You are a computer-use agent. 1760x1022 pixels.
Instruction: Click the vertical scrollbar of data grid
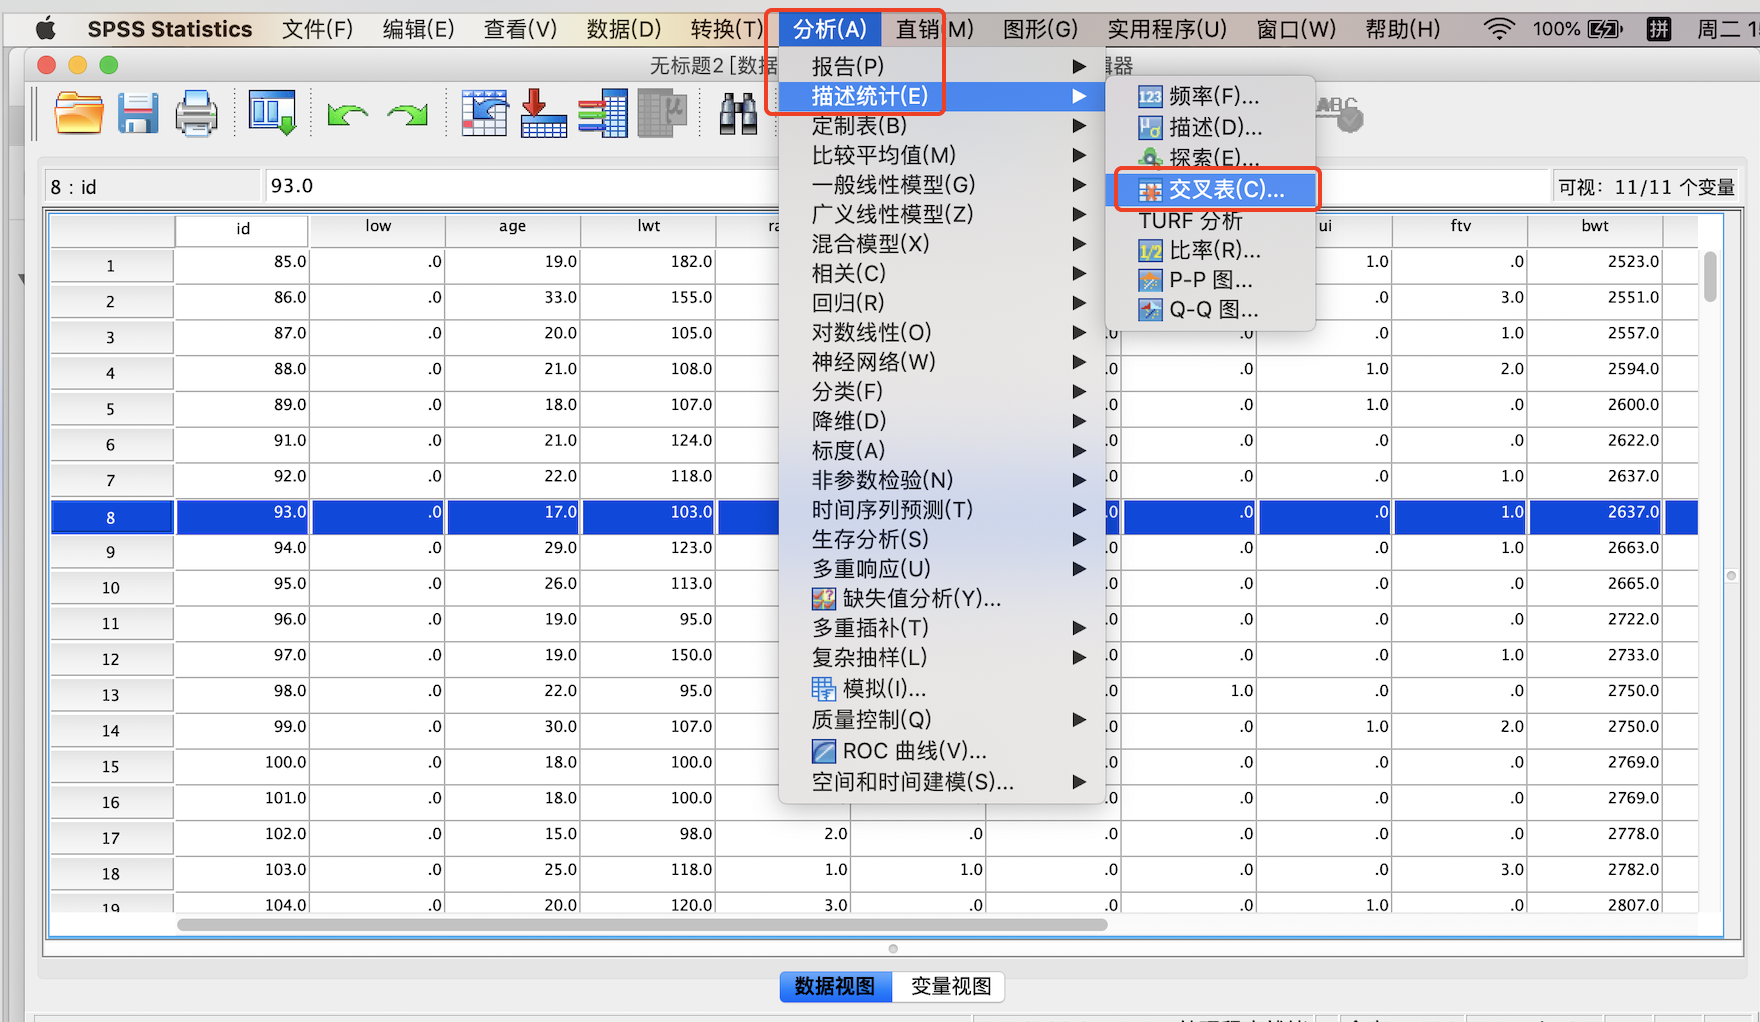click(1710, 276)
